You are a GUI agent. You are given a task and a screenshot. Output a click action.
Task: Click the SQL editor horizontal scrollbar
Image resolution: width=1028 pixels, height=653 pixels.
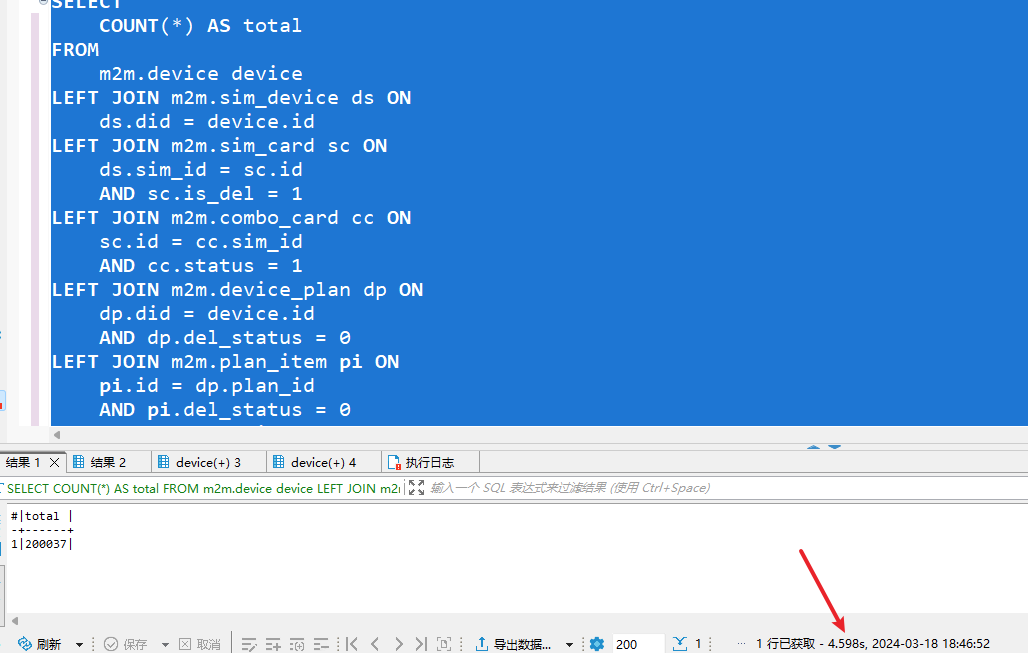click(x=500, y=435)
